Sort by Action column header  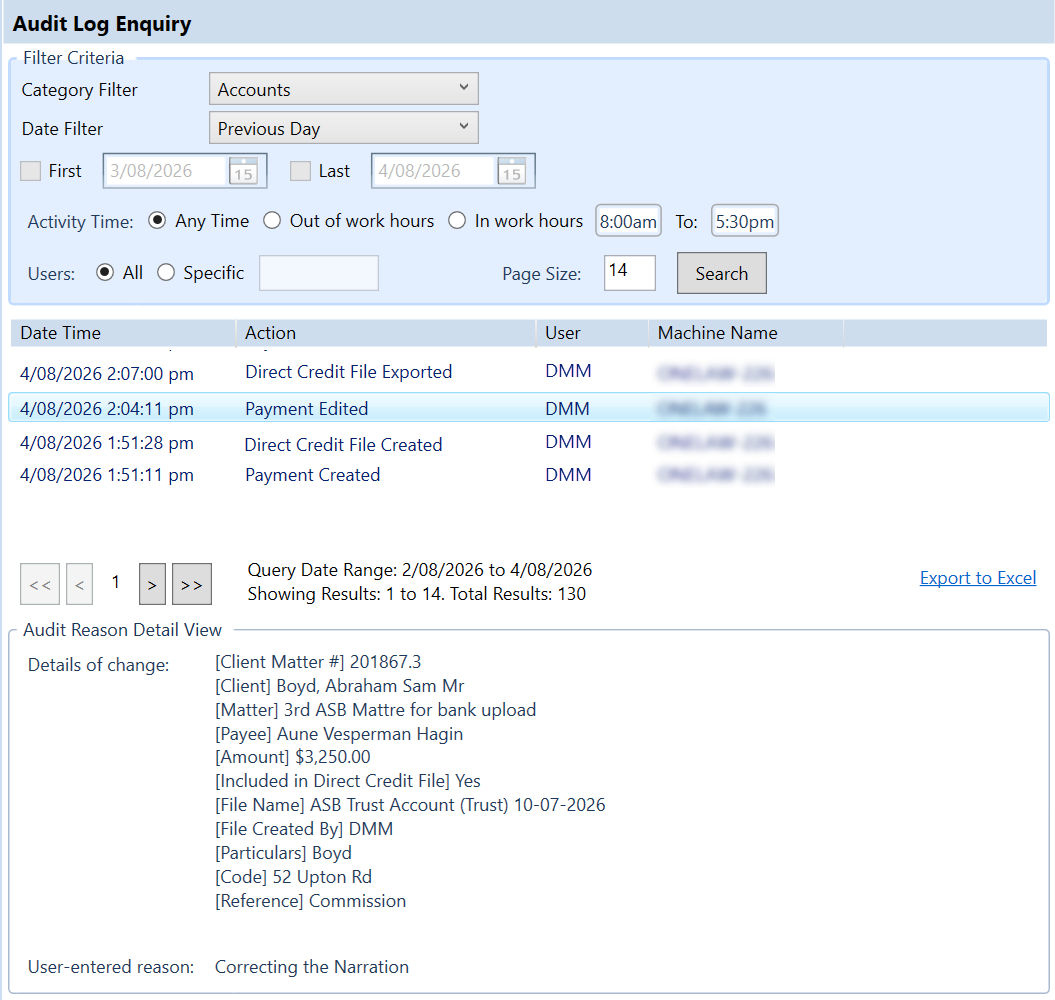click(386, 333)
